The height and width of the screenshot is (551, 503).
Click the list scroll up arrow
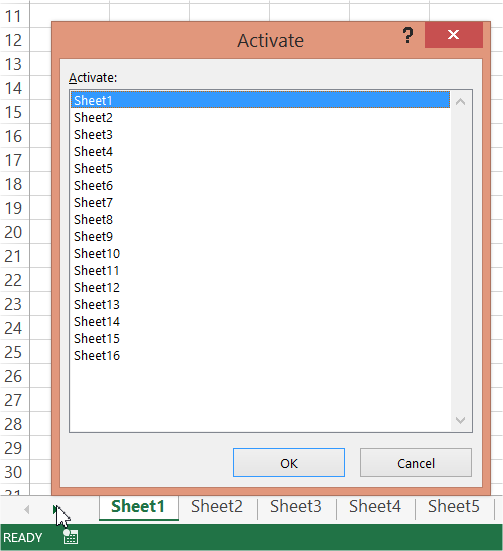(460, 102)
